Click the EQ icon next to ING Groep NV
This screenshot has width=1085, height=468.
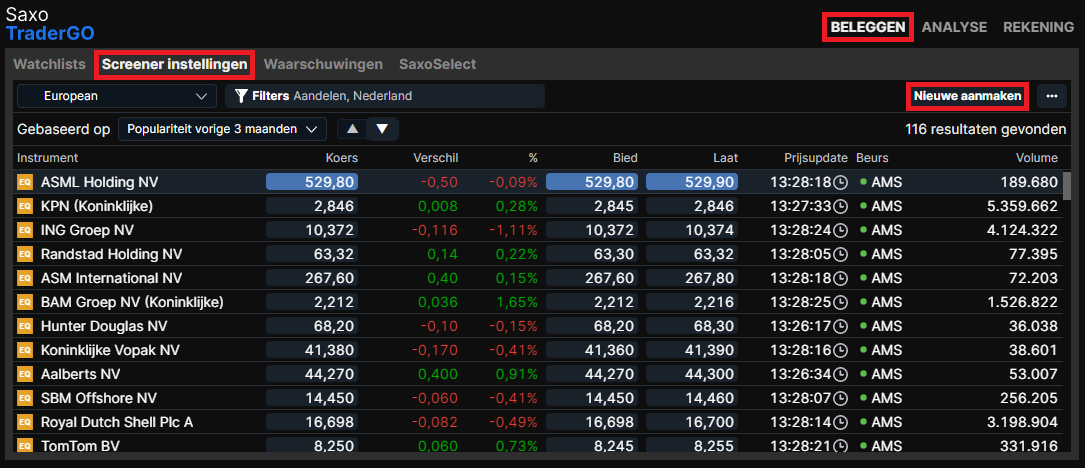tap(25, 230)
